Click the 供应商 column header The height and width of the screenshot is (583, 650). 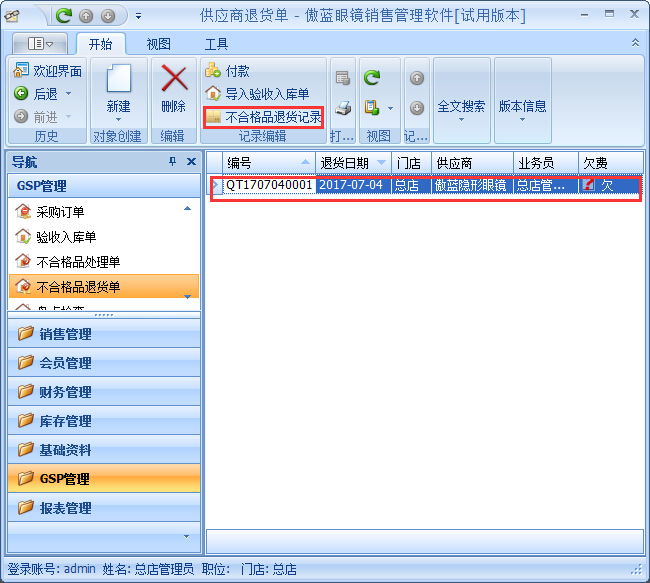pos(472,163)
